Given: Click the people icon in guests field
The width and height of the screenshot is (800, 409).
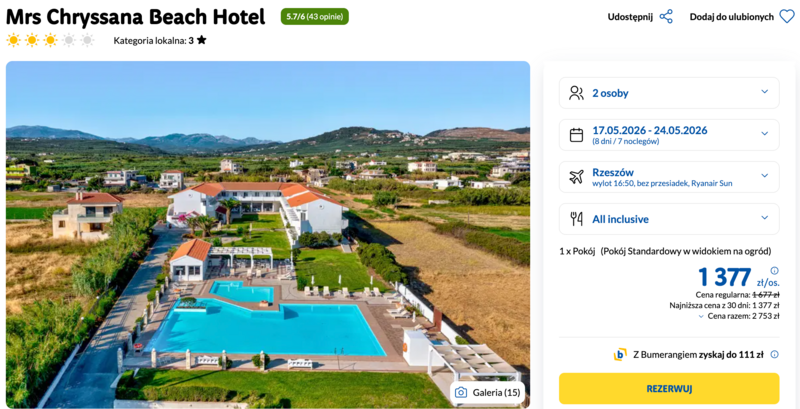Looking at the screenshot, I should pyautogui.click(x=576, y=93).
